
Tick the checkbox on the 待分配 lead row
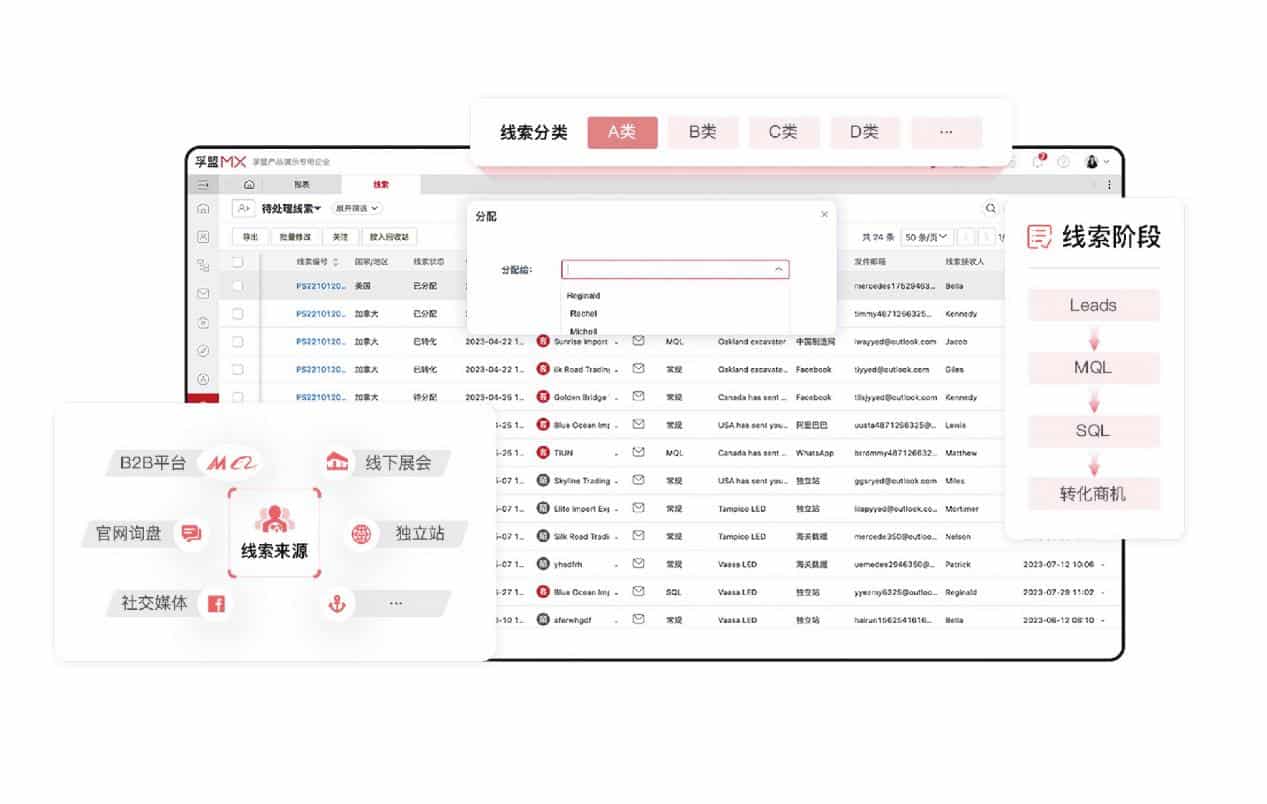pos(237,397)
